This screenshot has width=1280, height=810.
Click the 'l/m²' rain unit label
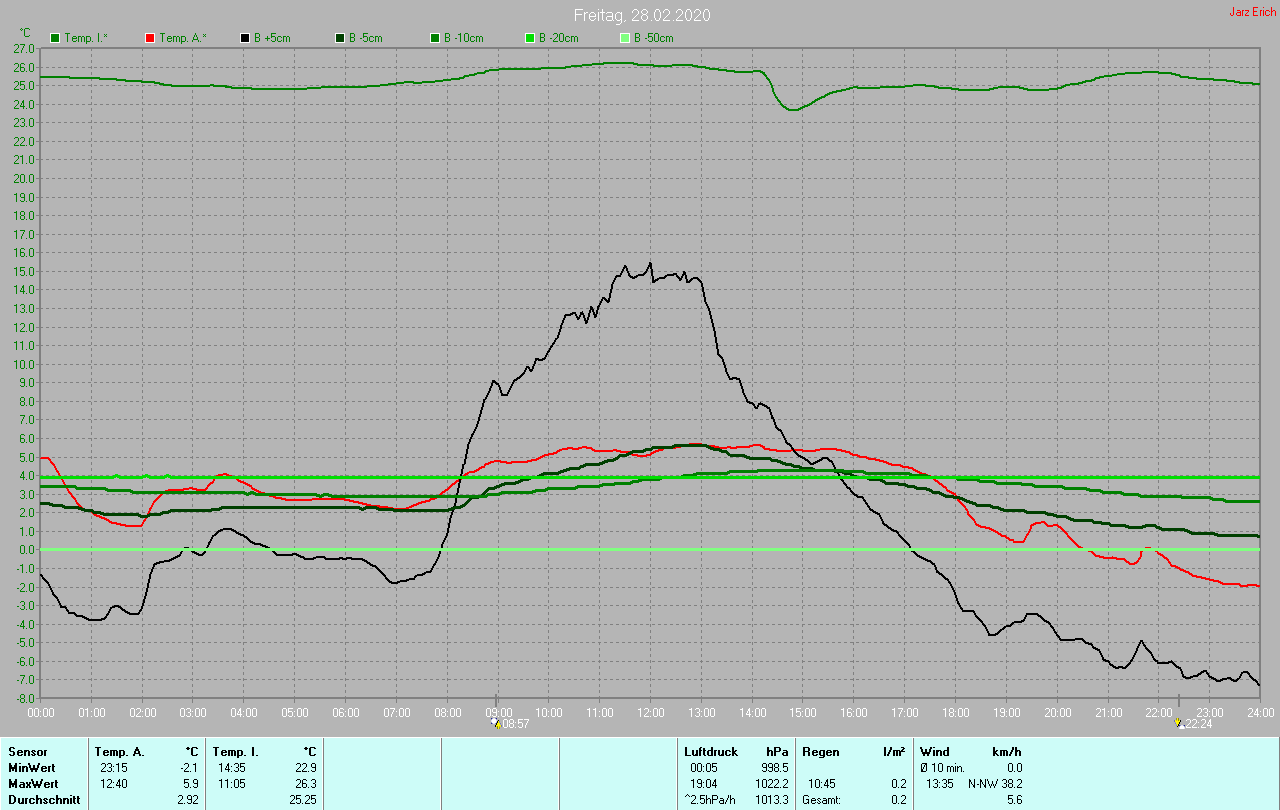click(x=894, y=751)
